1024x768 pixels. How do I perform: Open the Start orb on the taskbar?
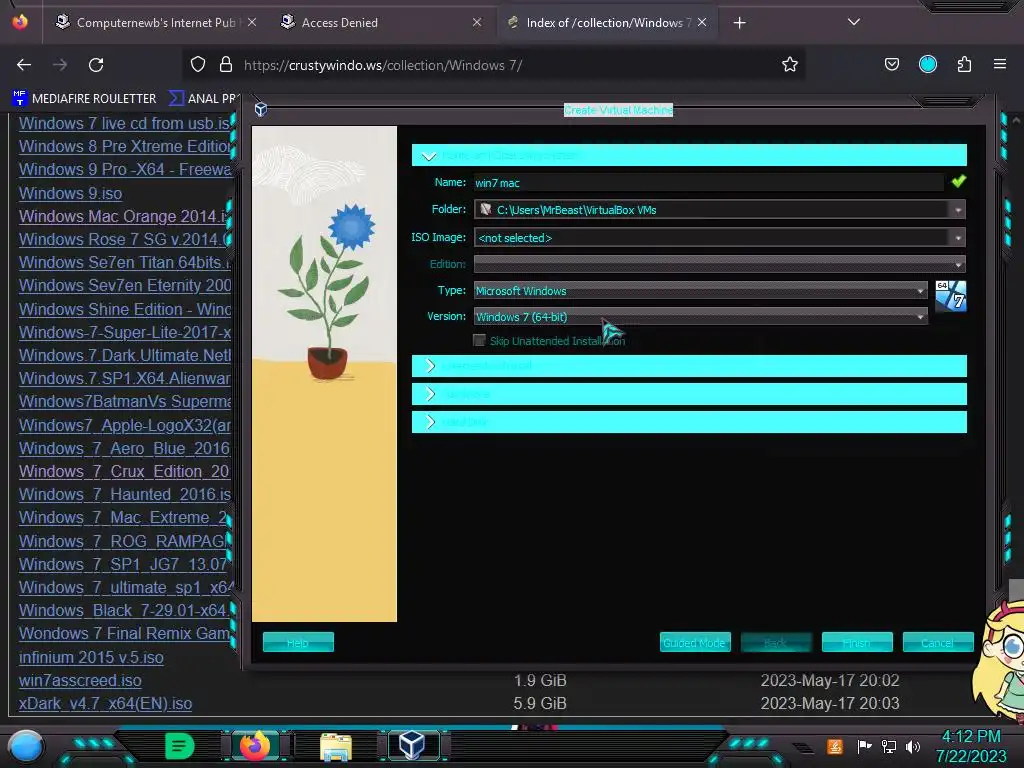click(26, 746)
